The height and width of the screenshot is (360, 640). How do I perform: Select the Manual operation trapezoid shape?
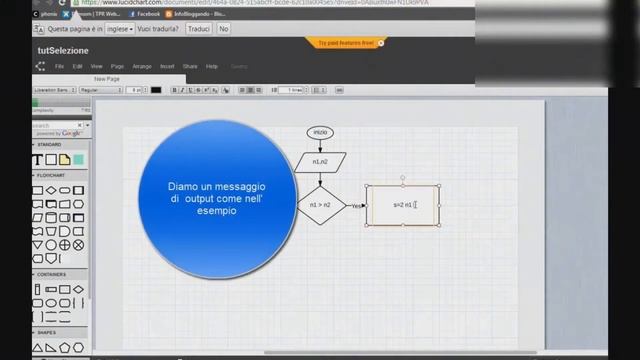[x=51, y=231]
